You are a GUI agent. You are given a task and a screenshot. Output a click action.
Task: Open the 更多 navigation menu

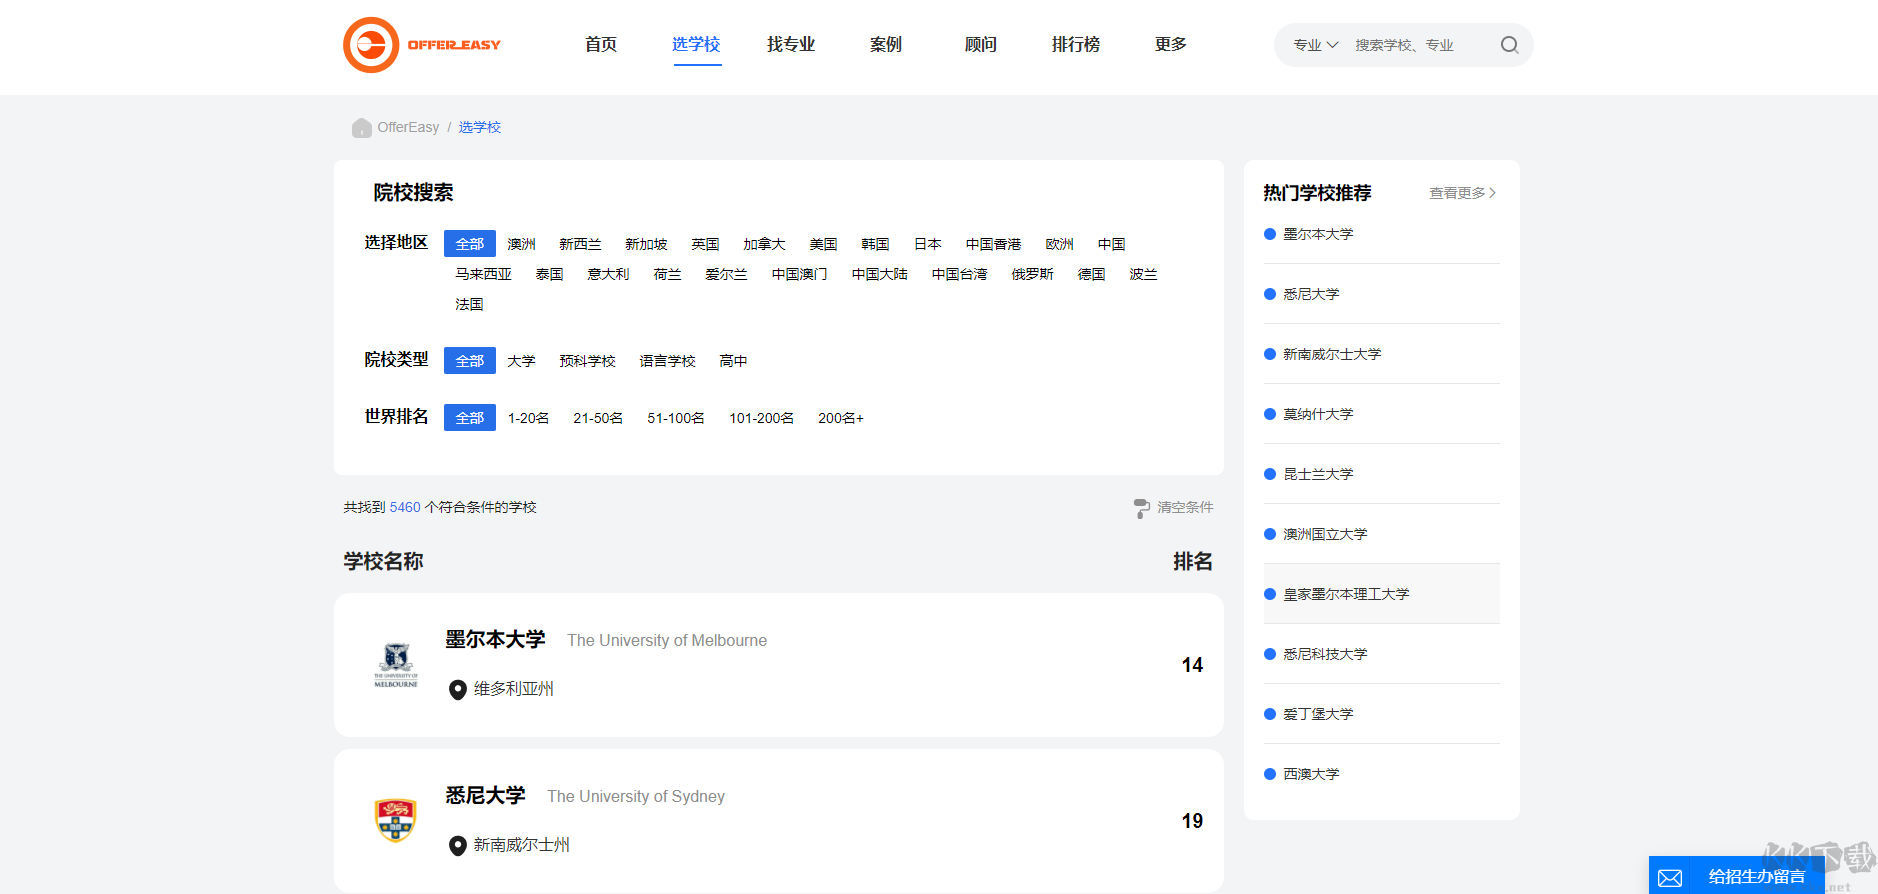(x=1170, y=44)
